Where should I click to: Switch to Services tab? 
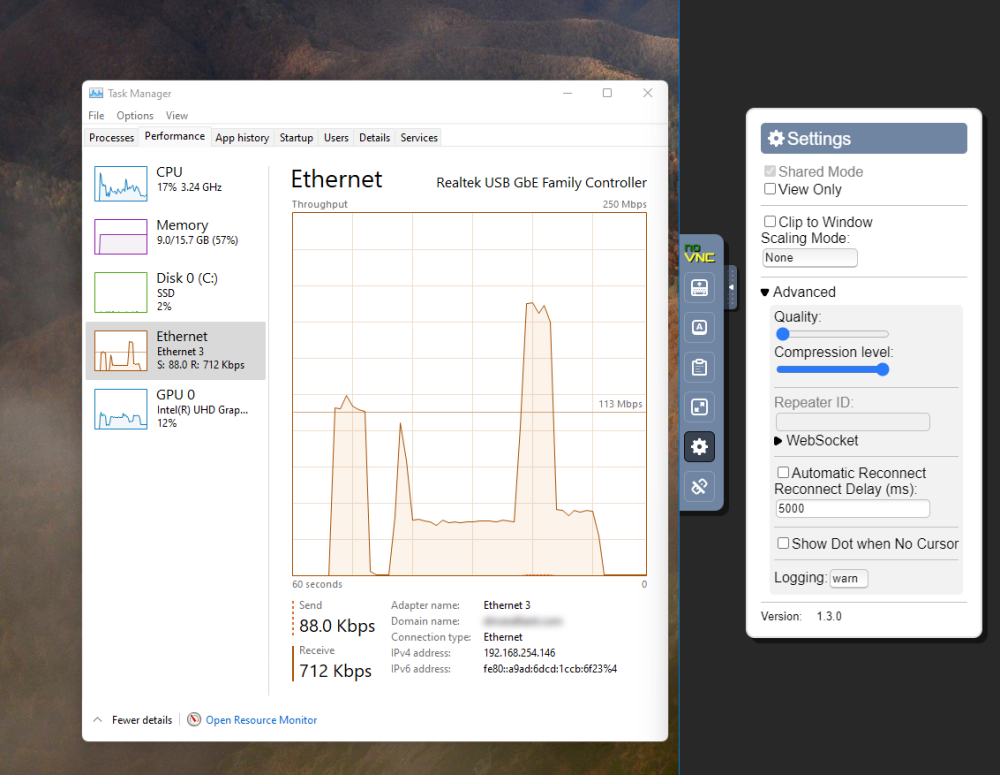(x=419, y=138)
